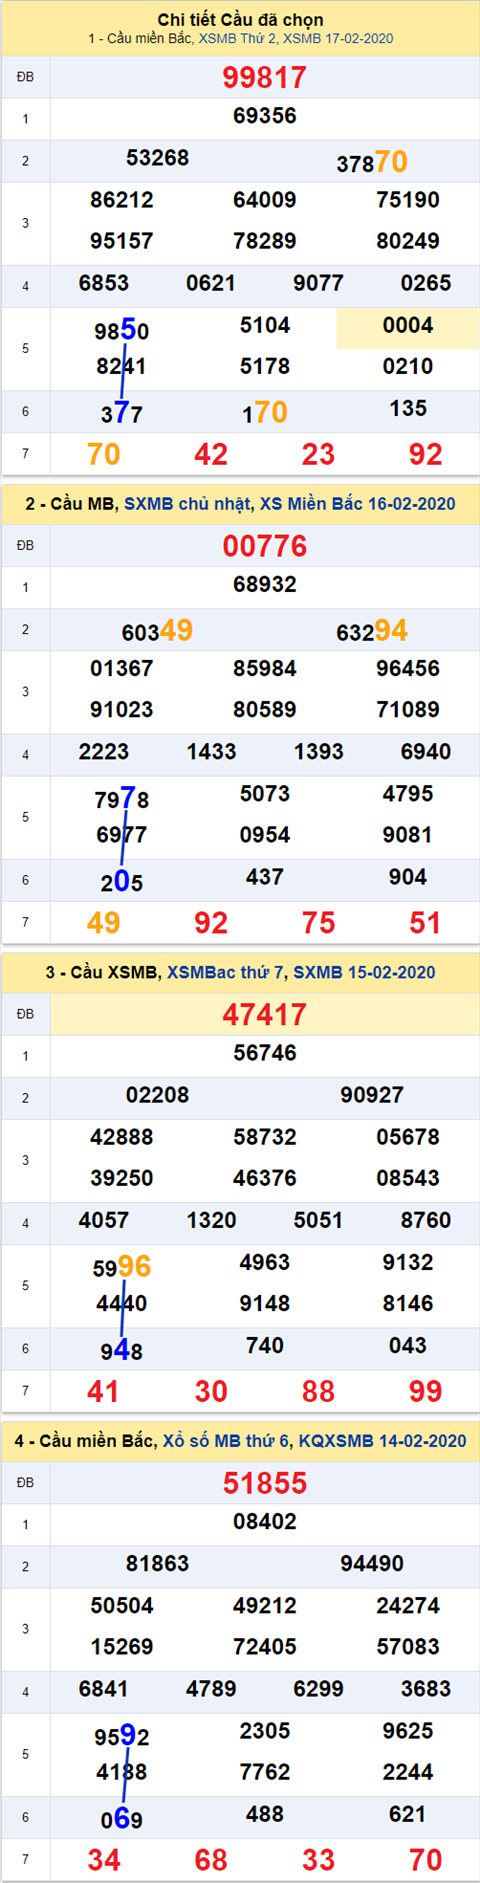Select special prize number 51855
The width and height of the screenshot is (480, 1883).
click(265, 1483)
